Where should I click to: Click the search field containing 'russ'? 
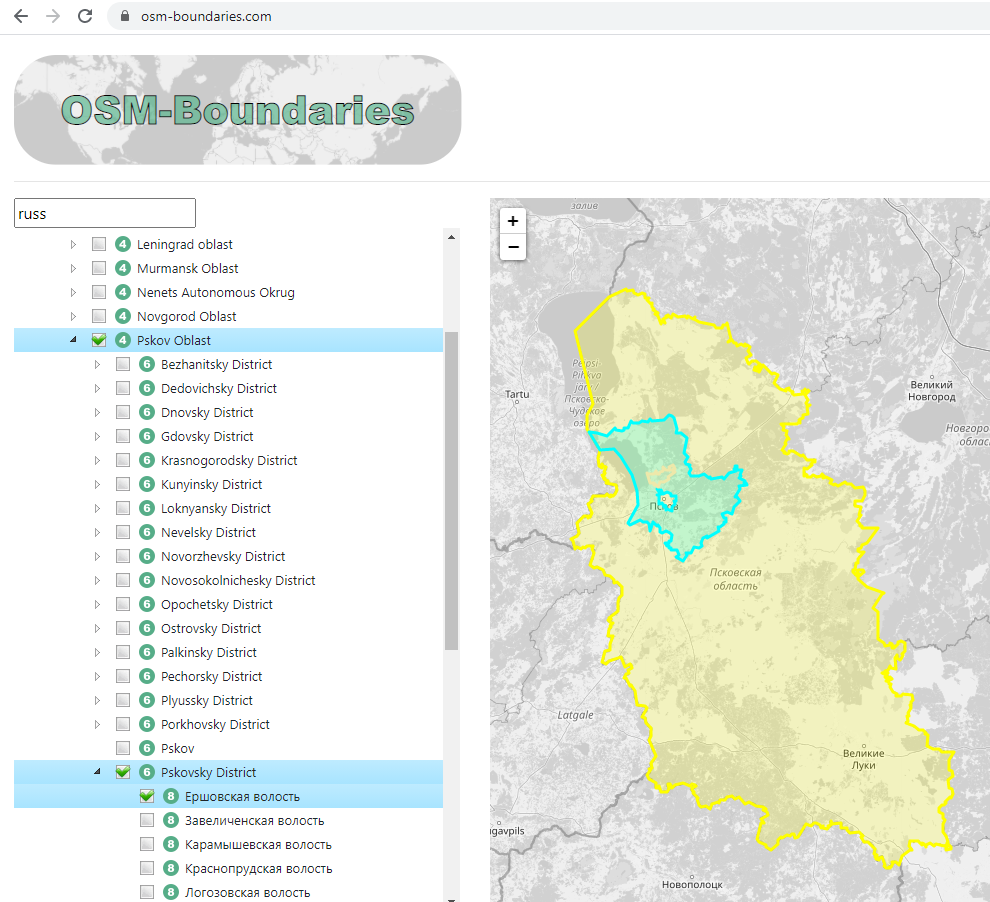tap(105, 213)
